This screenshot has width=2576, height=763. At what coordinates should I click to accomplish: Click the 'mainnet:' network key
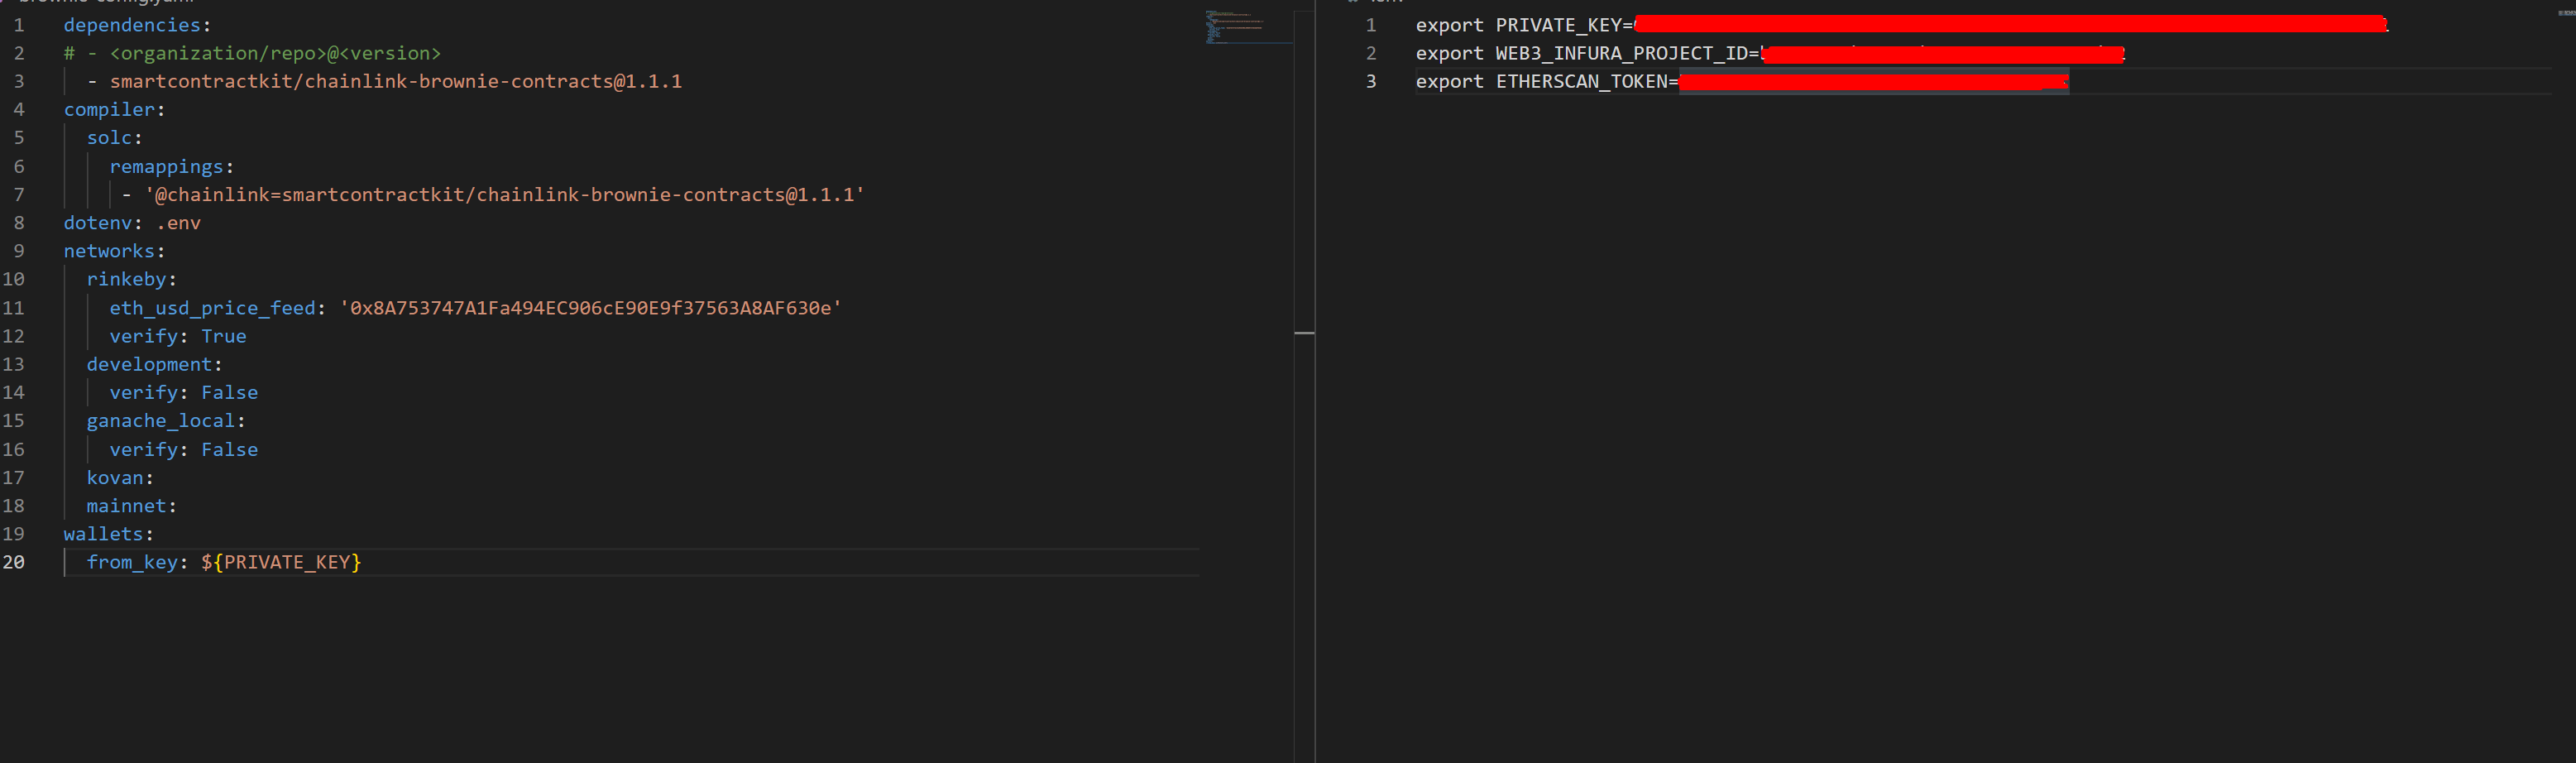131,506
